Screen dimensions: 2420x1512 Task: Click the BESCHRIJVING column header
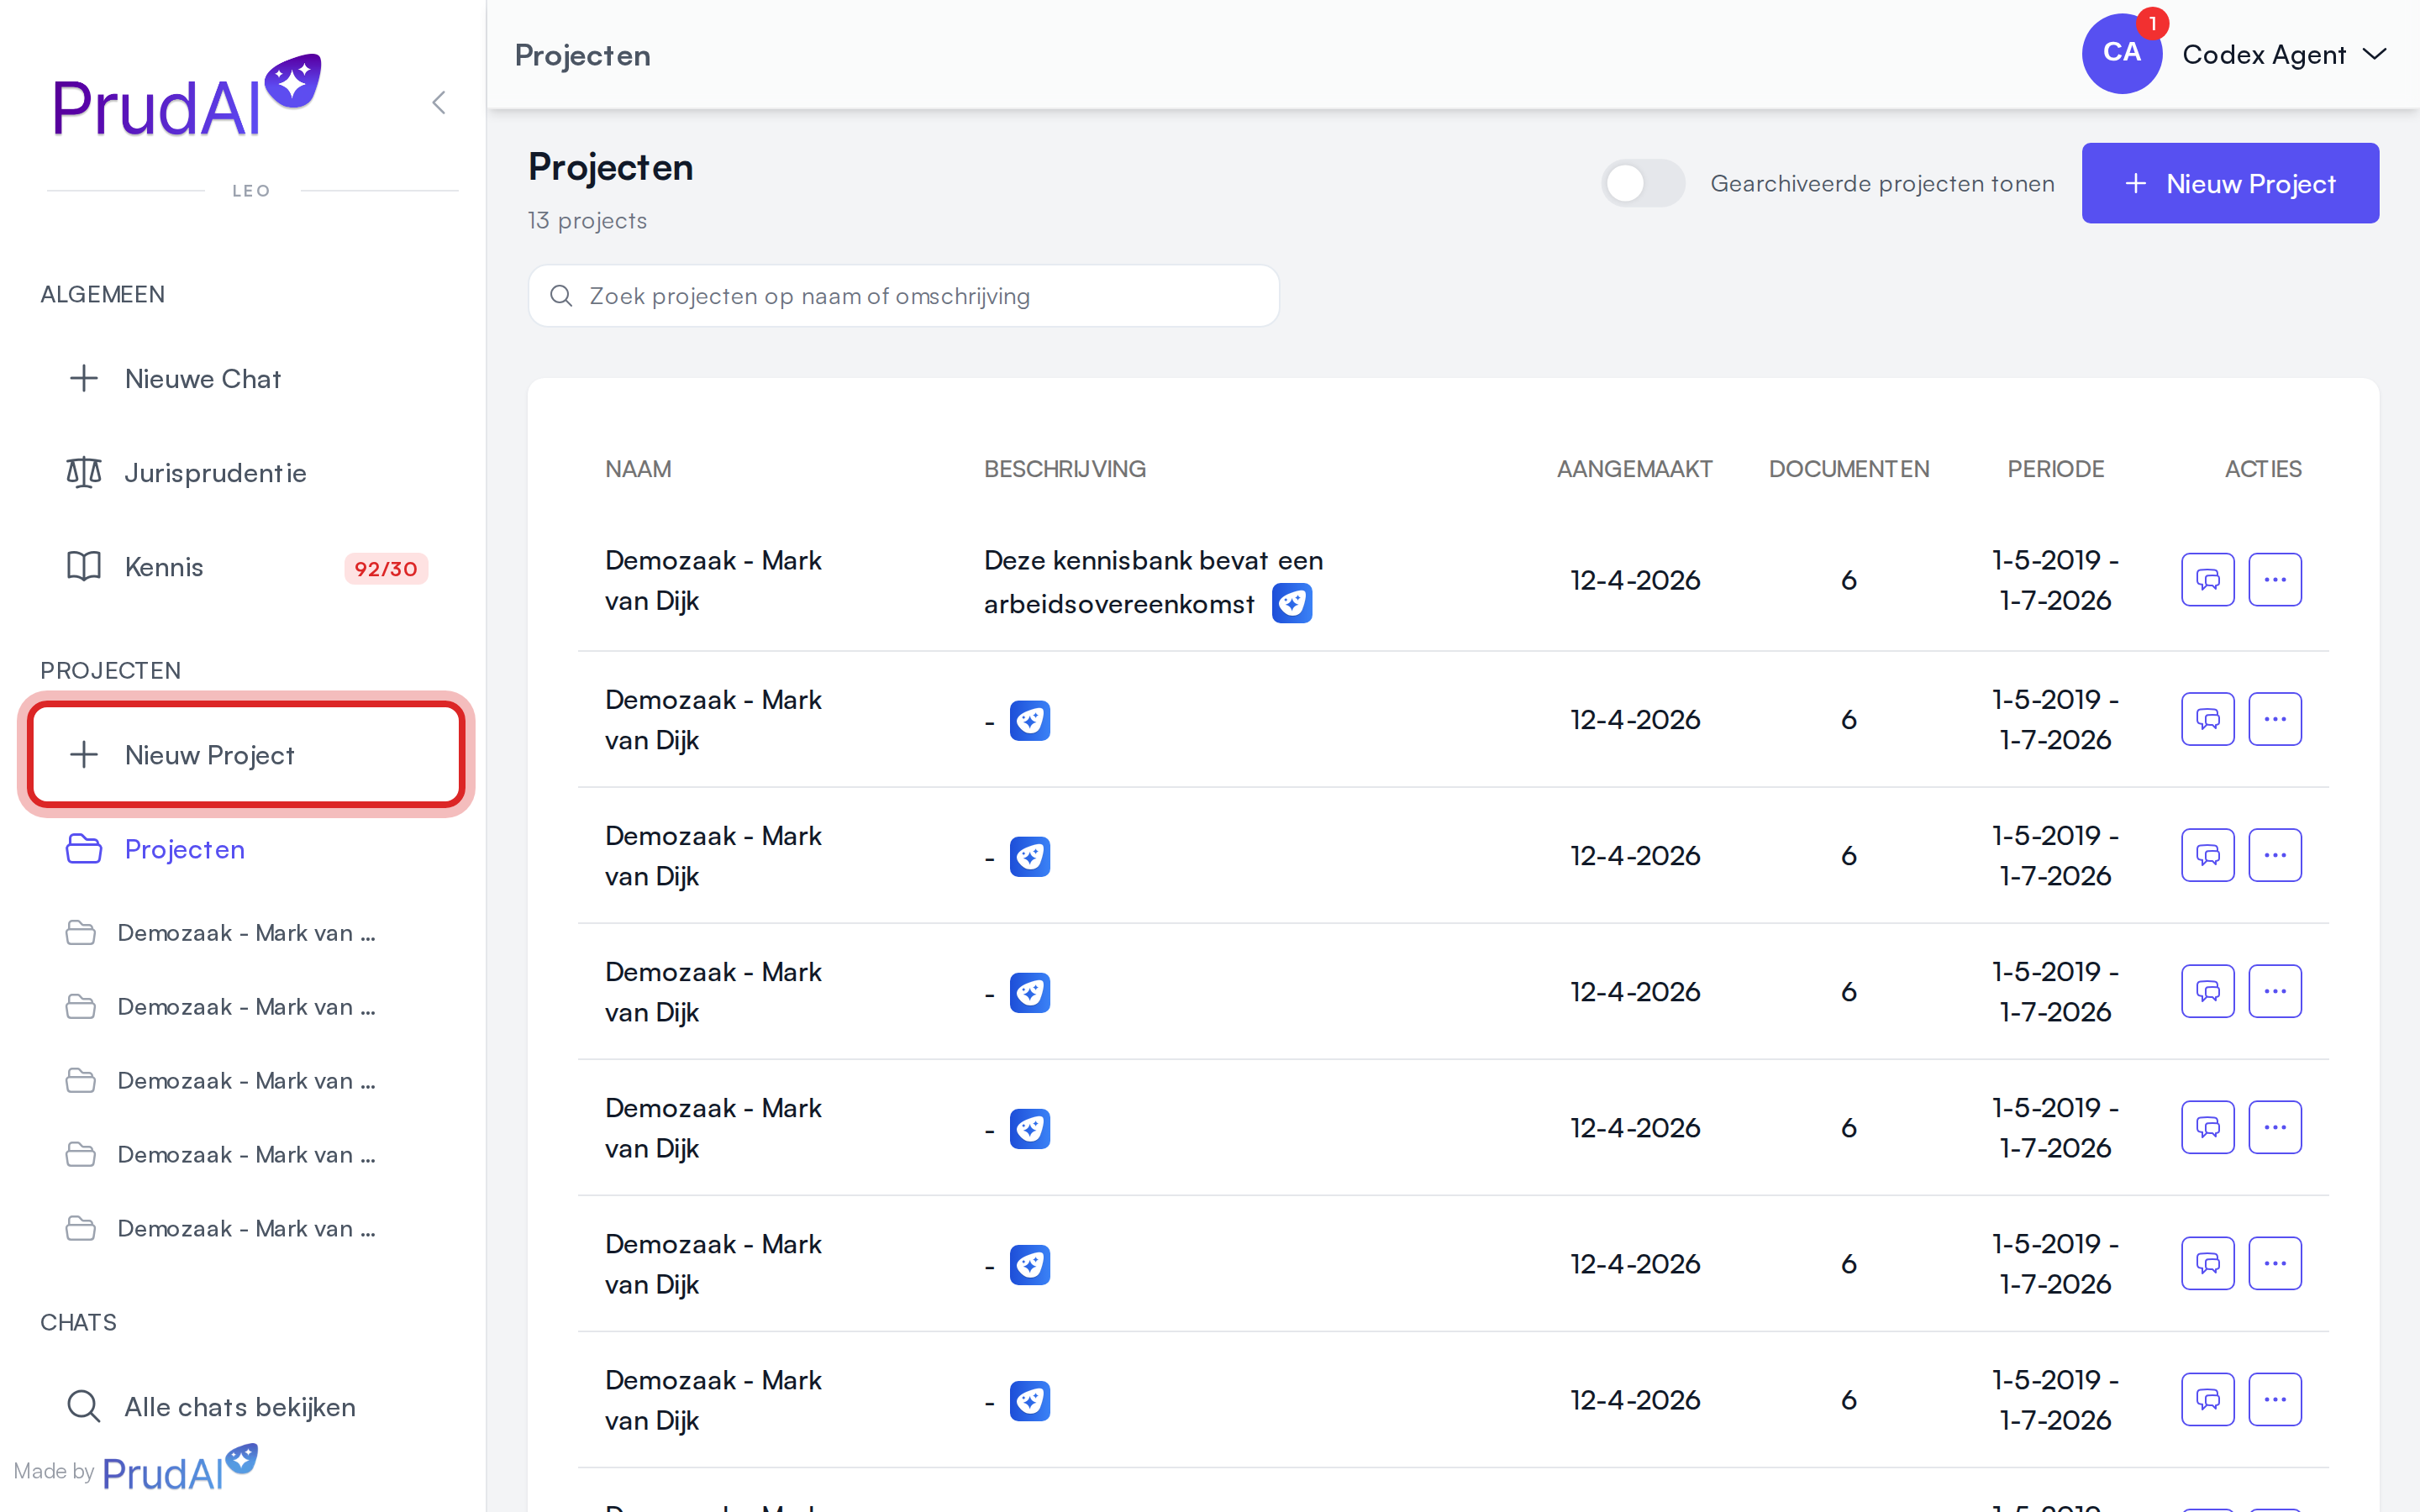(1065, 469)
